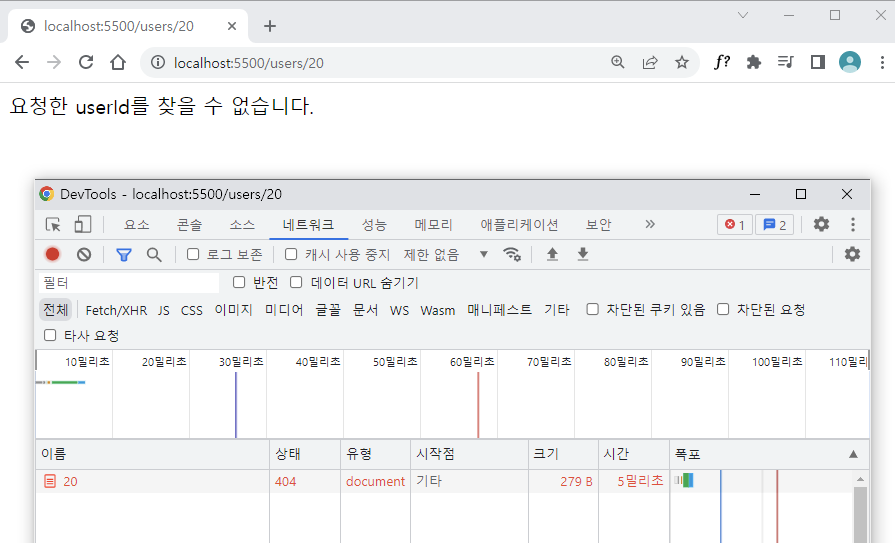This screenshot has width=895, height=543.
Task: Toggle the browser side panel icon
Action: point(817,62)
